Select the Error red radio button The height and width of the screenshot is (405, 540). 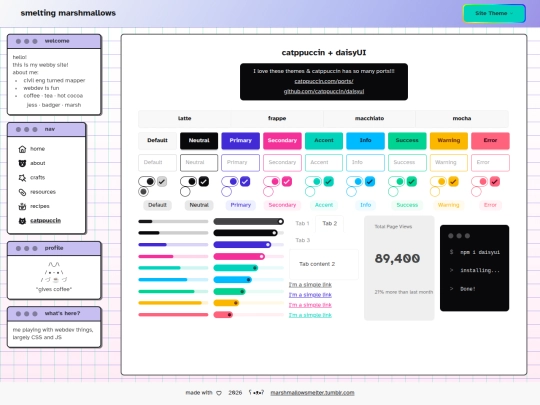476,192
